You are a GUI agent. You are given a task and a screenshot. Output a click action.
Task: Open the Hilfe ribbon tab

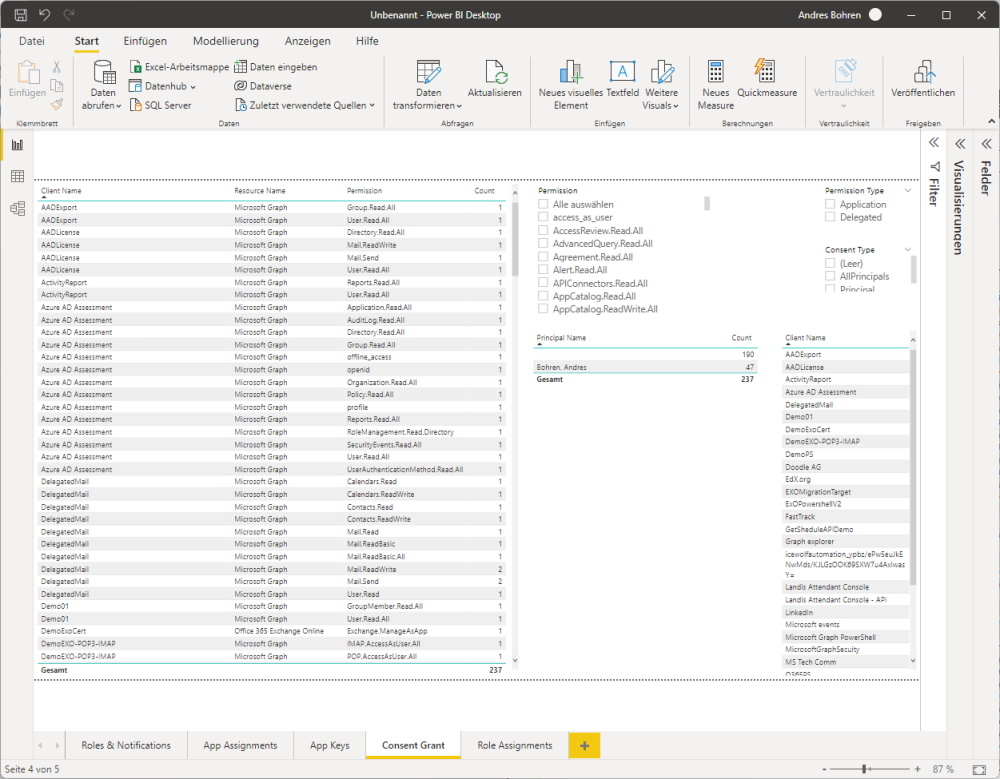[367, 41]
